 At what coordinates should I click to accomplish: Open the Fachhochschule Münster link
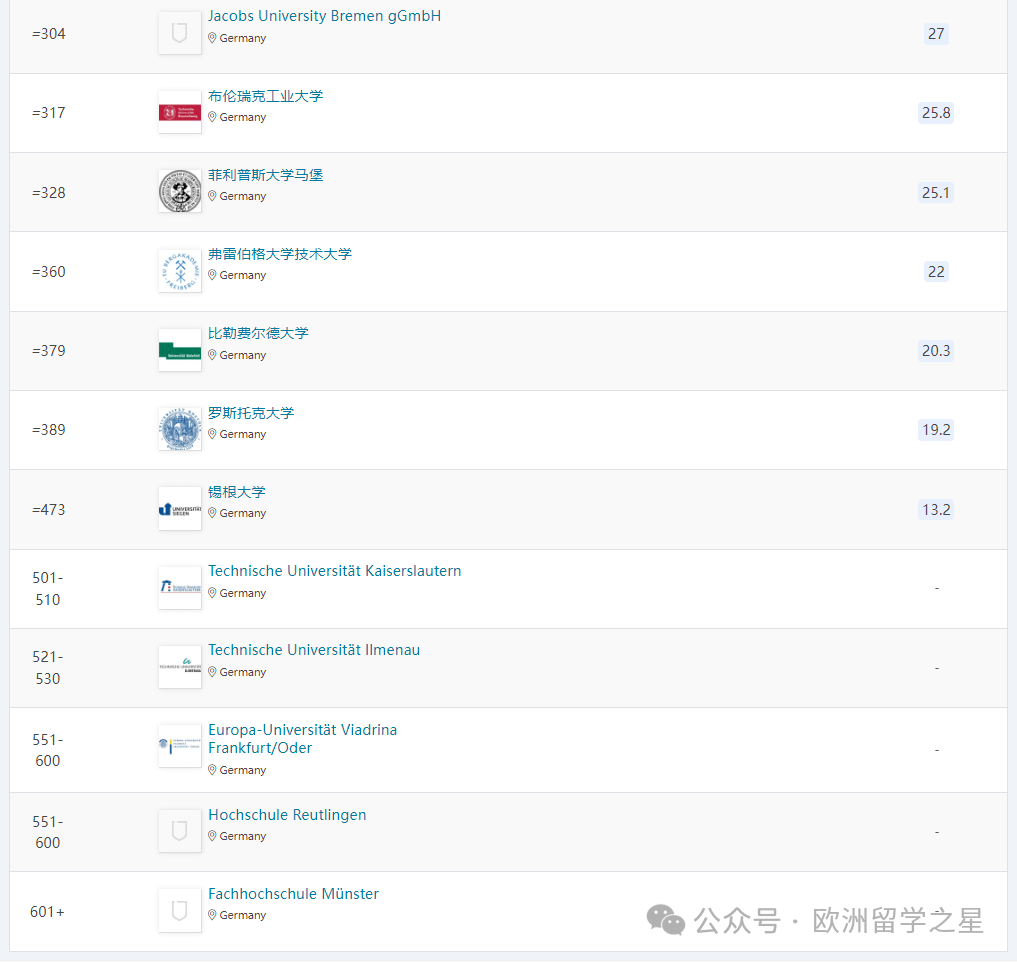[293, 894]
